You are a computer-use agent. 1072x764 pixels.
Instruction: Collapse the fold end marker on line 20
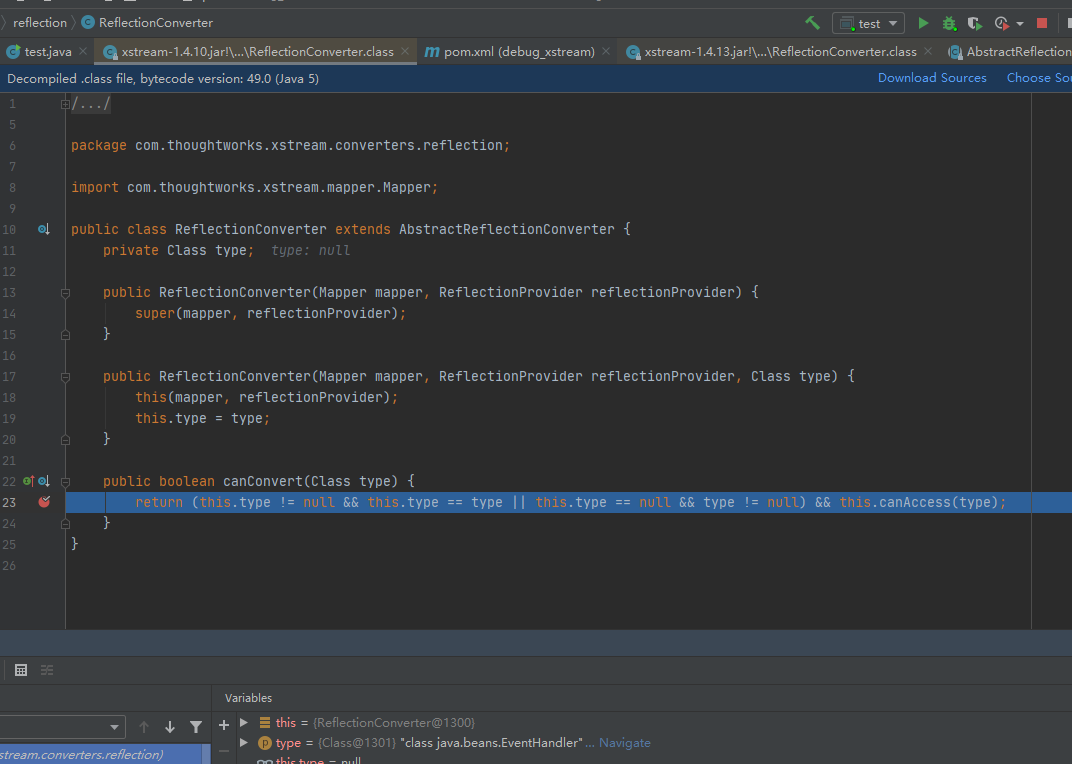click(66, 440)
